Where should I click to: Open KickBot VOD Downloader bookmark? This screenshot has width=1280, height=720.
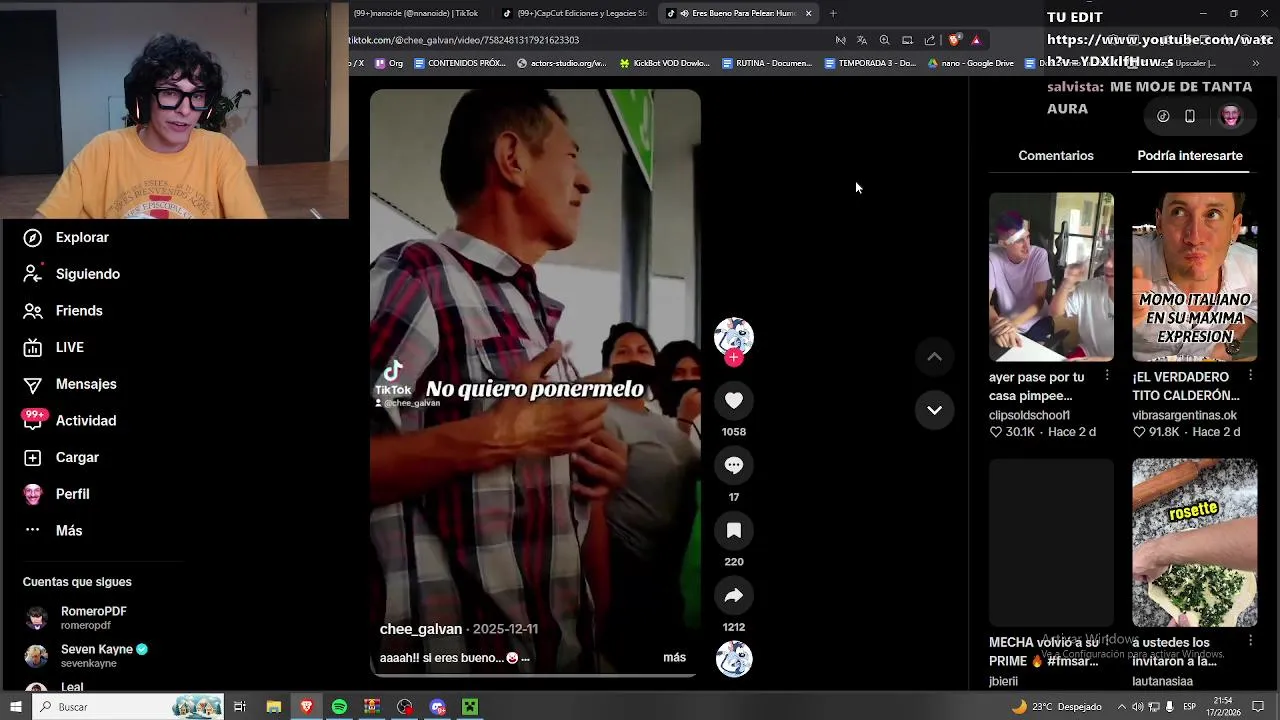(x=664, y=63)
